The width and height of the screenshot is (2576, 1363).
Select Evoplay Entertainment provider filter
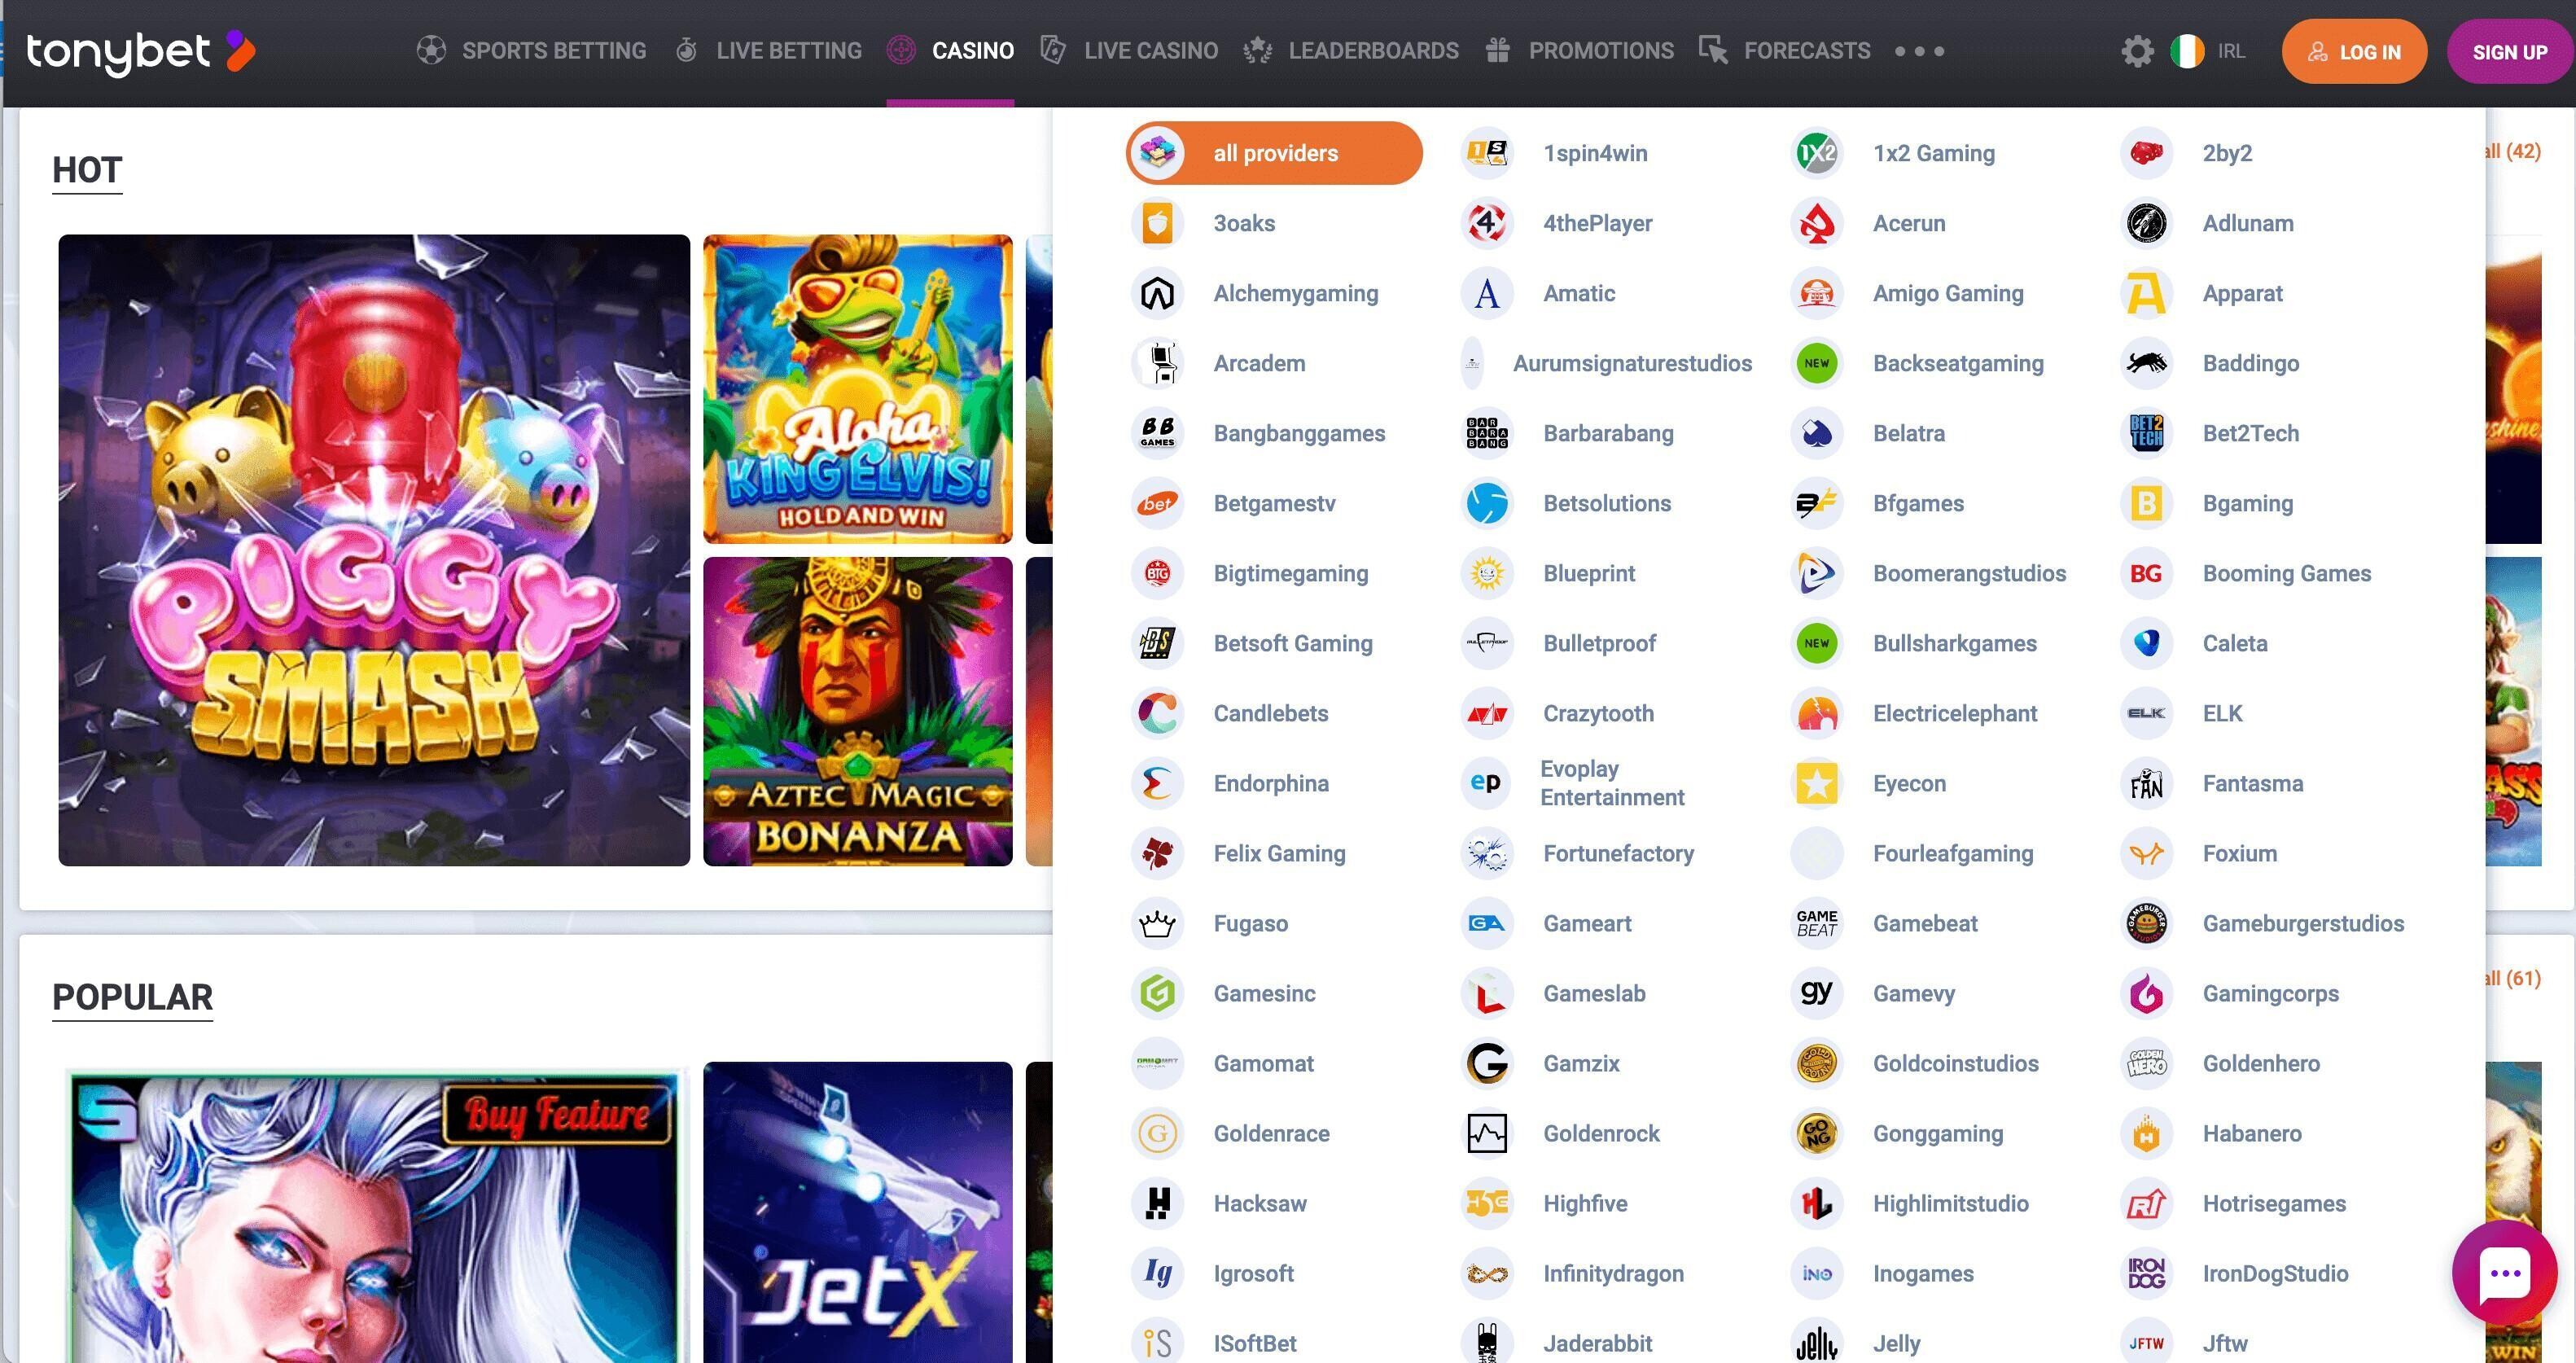1610,783
